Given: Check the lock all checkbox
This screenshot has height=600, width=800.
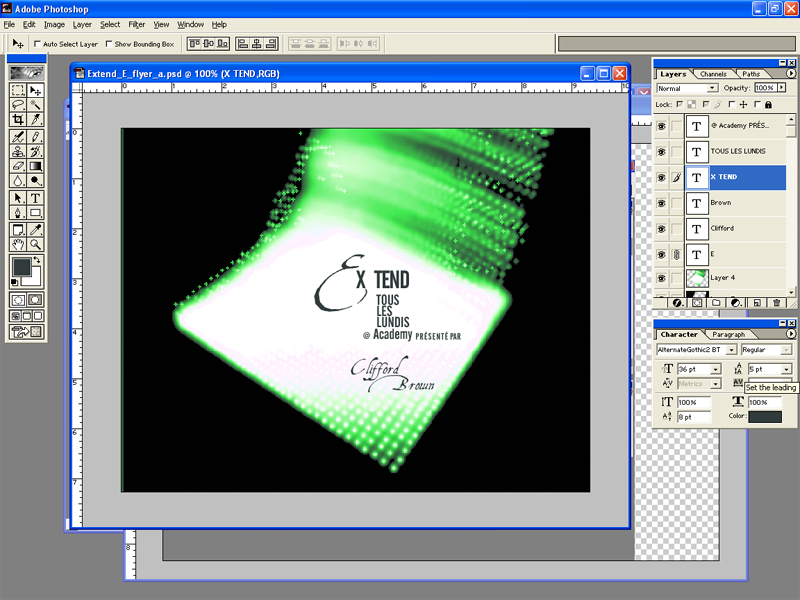Looking at the screenshot, I should pyautogui.click(x=758, y=104).
